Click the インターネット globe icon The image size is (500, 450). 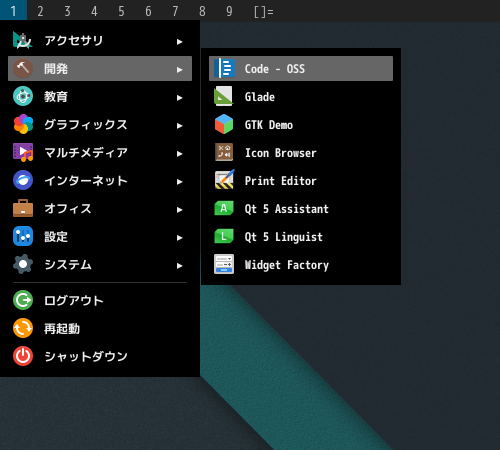23,180
